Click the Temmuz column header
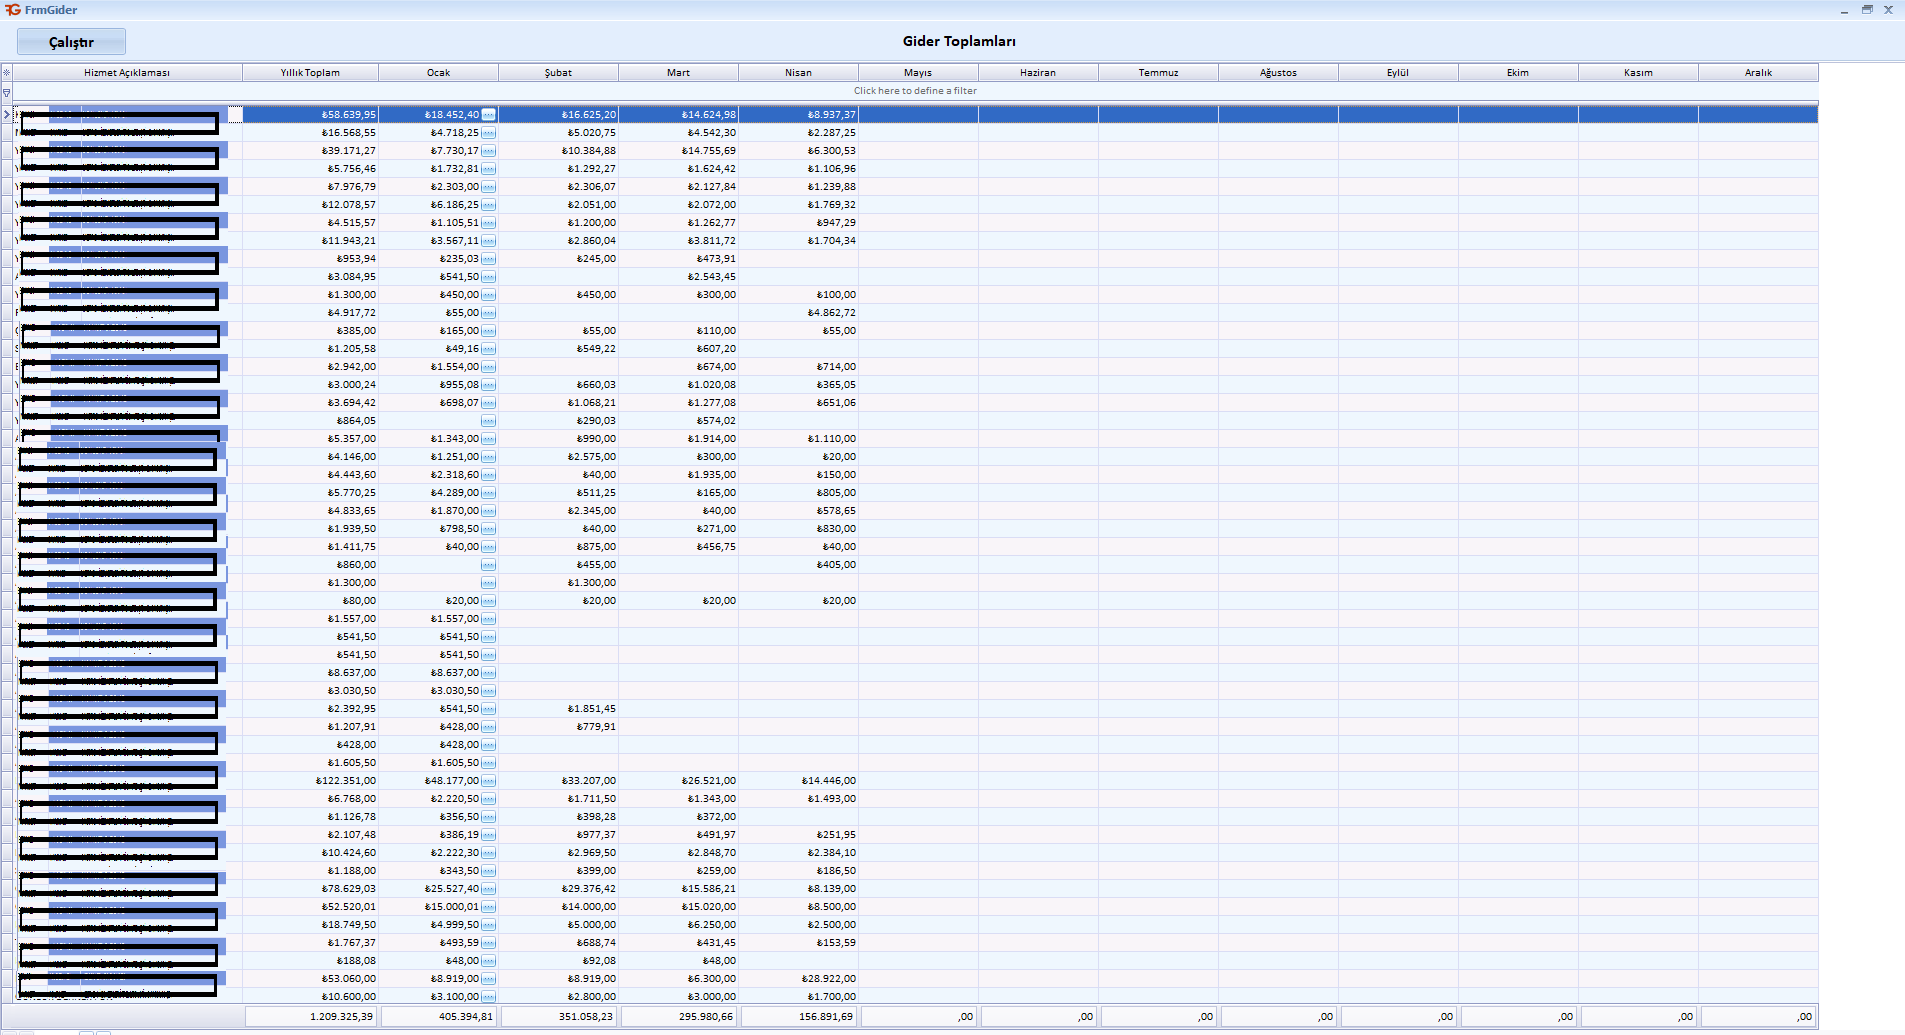The height and width of the screenshot is (1035, 1905). (1158, 72)
